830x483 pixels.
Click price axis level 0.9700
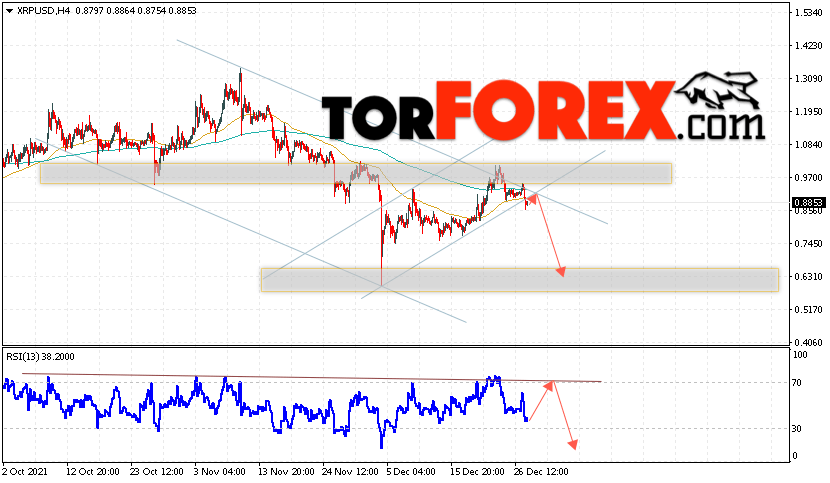tap(809, 177)
